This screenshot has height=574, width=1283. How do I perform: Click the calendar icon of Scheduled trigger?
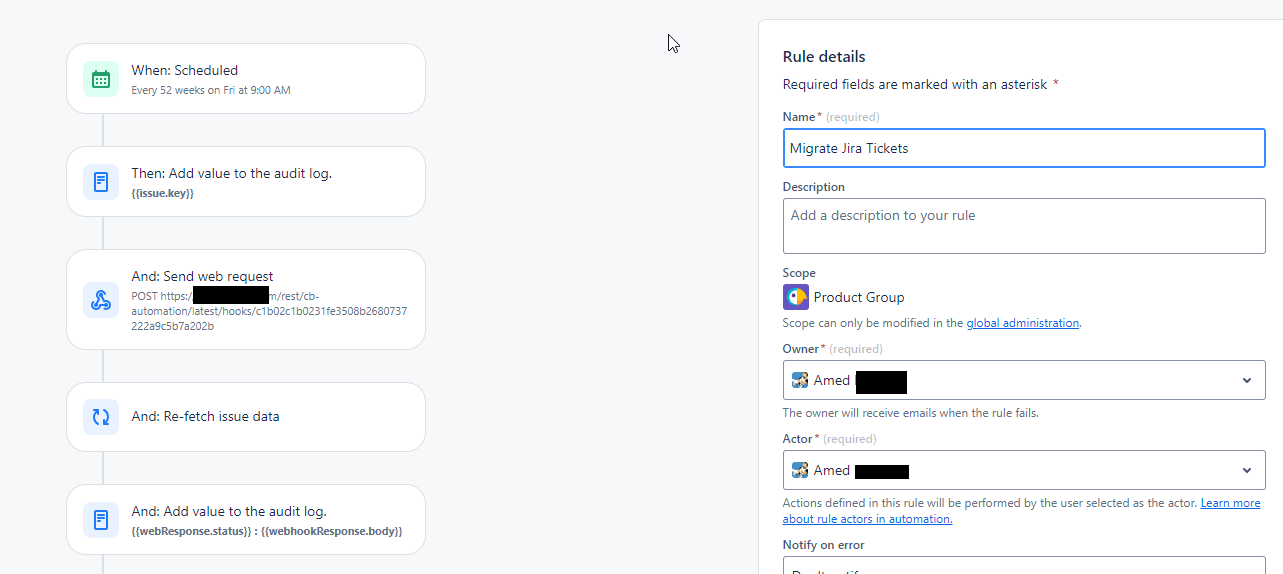point(101,79)
